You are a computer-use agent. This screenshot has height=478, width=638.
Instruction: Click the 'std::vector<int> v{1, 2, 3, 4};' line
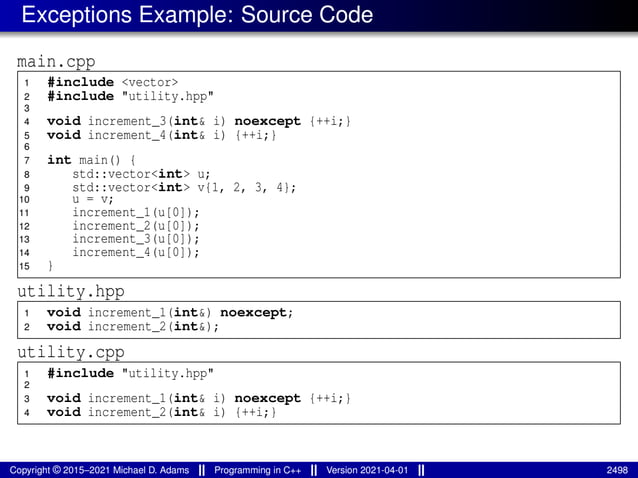(x=184, y=188)
